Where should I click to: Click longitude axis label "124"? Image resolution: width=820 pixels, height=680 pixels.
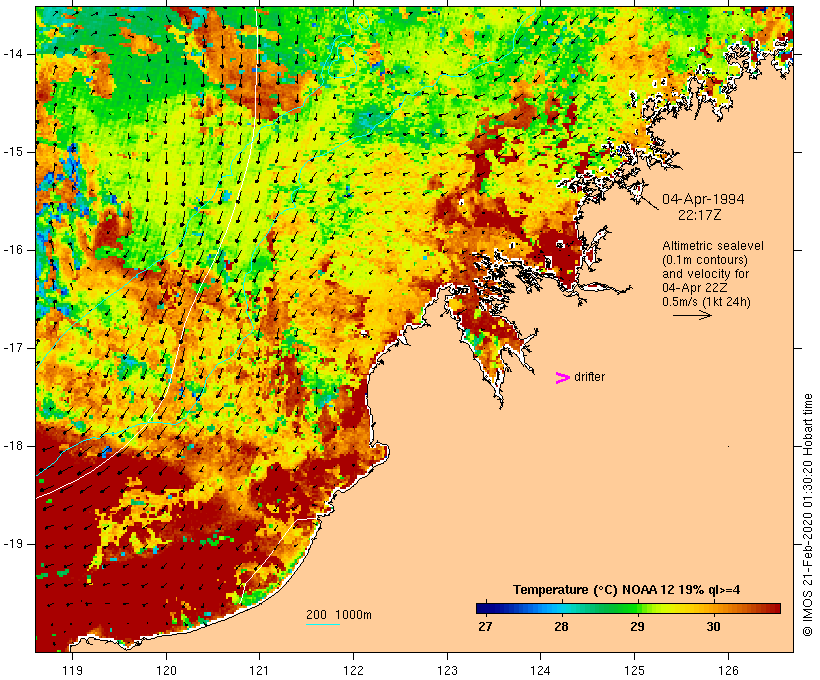coord(540,670)
